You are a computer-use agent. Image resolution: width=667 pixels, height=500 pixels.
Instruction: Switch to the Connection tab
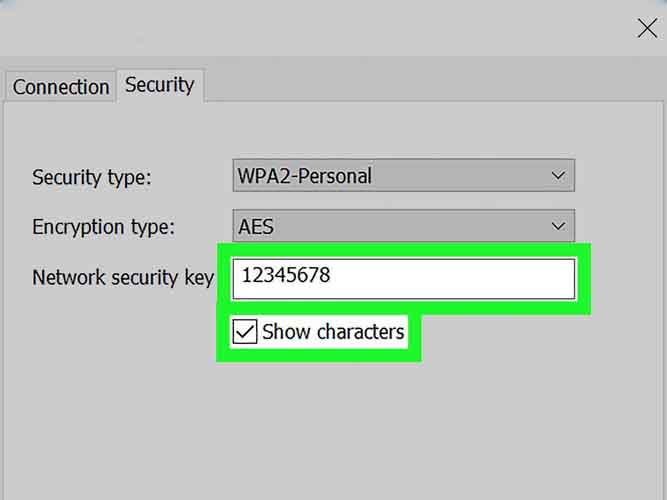[x=60, y=87]
